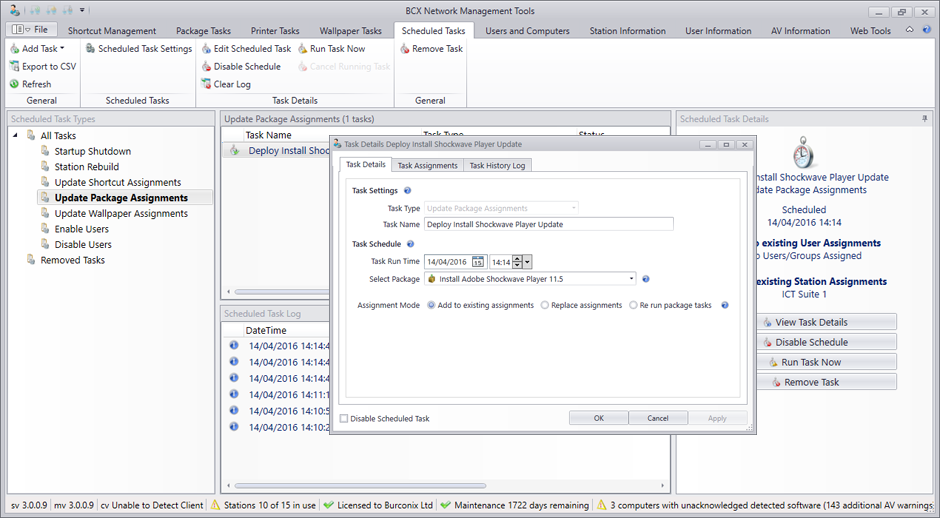Collapse the ribbon with the arrow
940x518 pixels.
tap(909, 29)
